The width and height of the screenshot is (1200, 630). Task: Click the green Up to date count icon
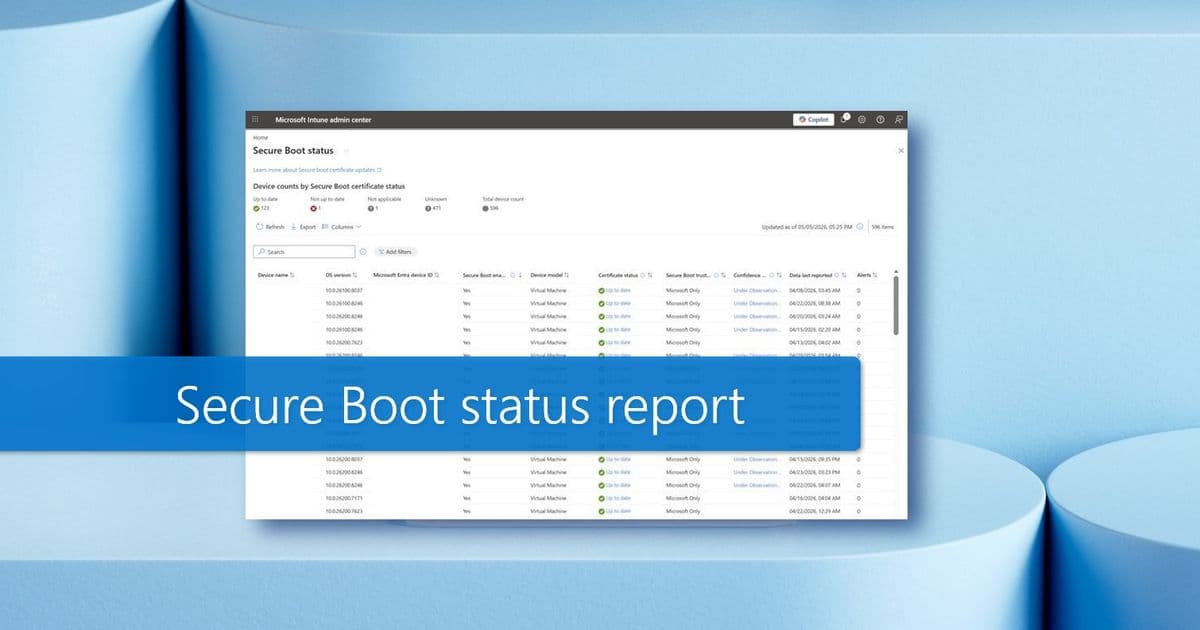257,208
